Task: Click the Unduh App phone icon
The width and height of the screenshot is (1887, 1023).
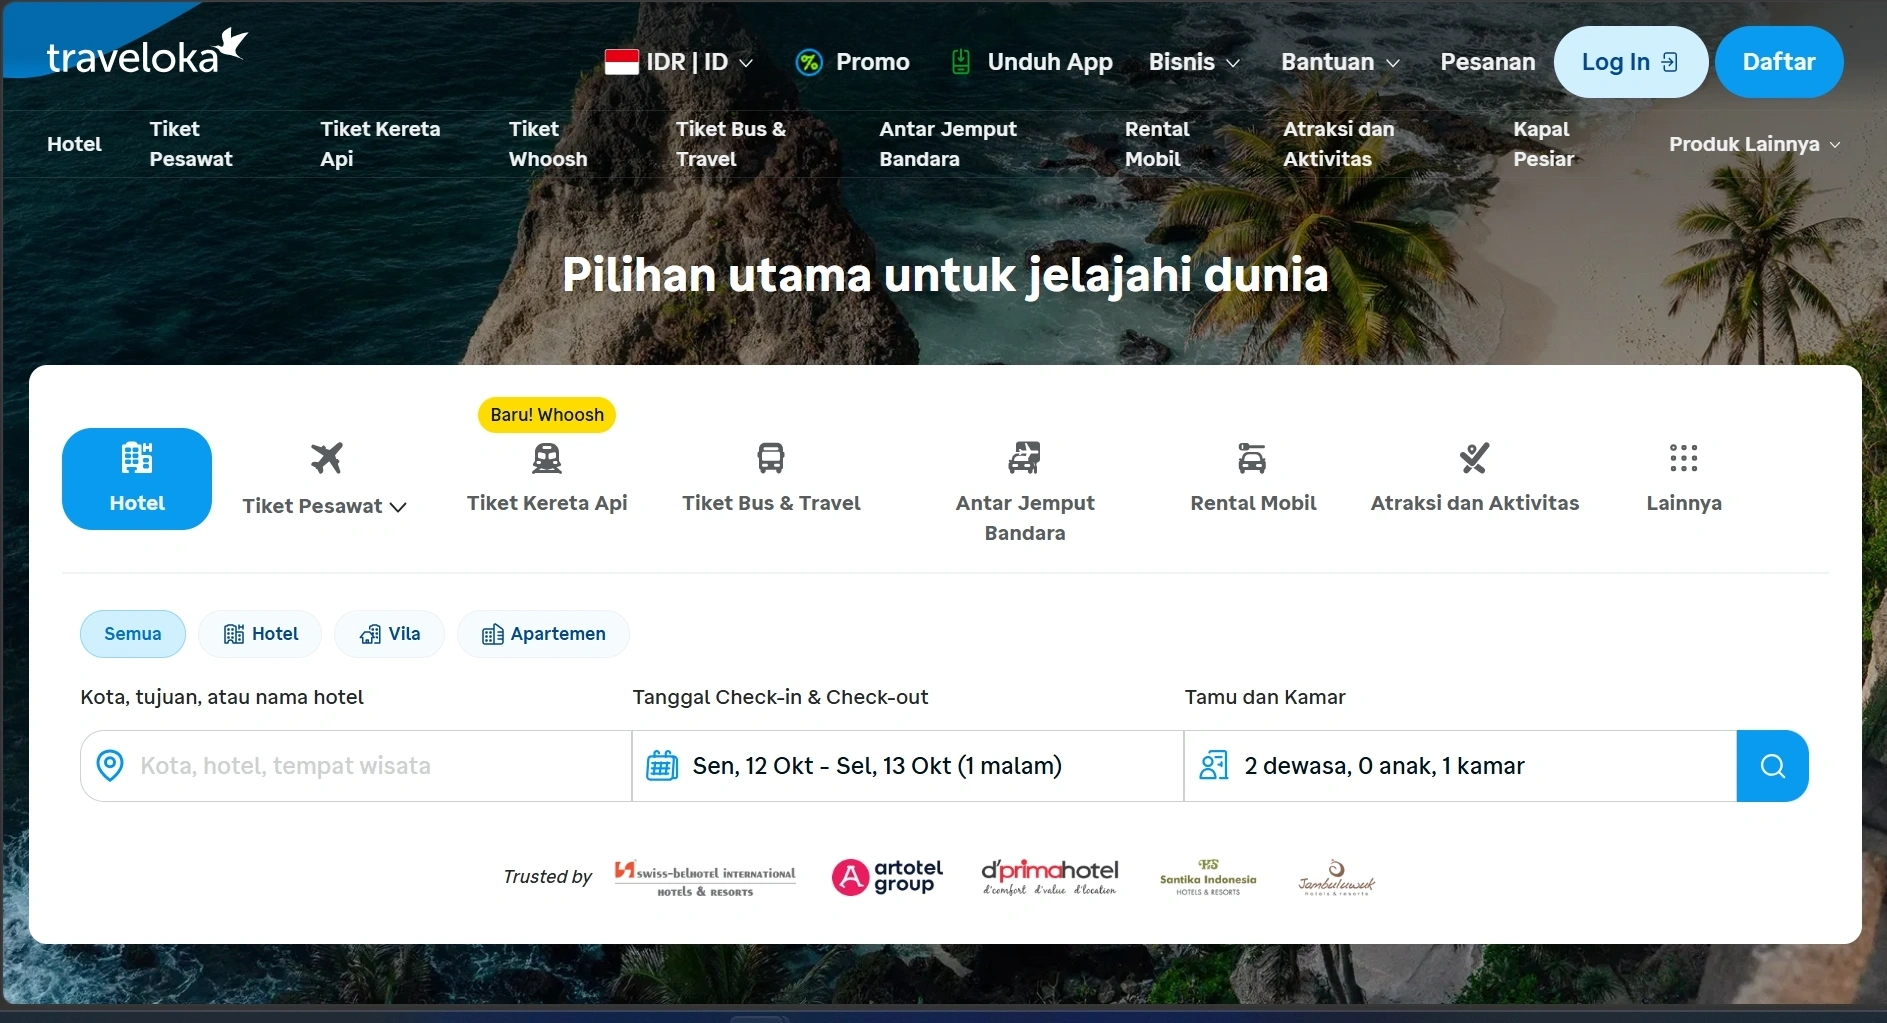Action: click(x=960, y=62)
